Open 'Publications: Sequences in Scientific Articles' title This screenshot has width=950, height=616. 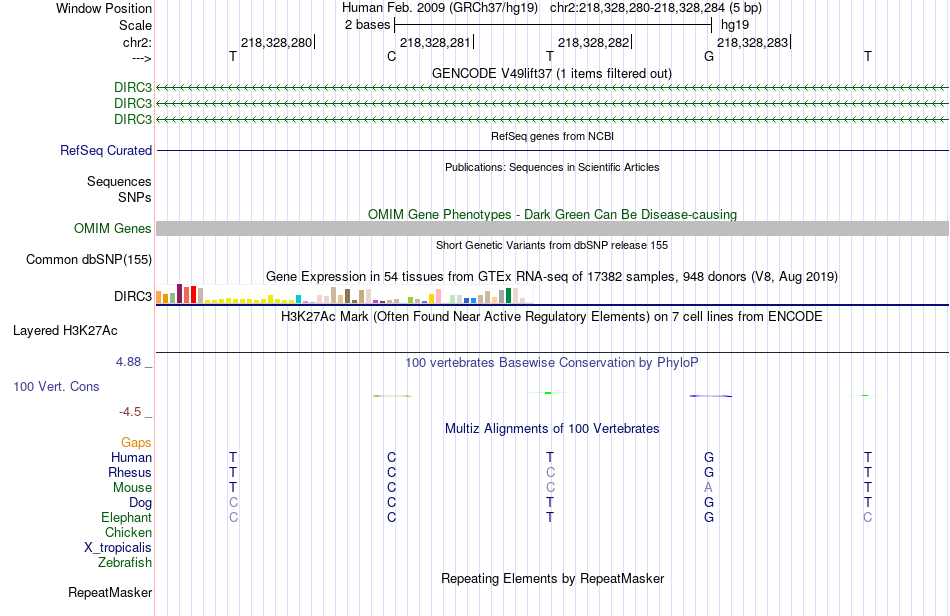coord(552,167)
